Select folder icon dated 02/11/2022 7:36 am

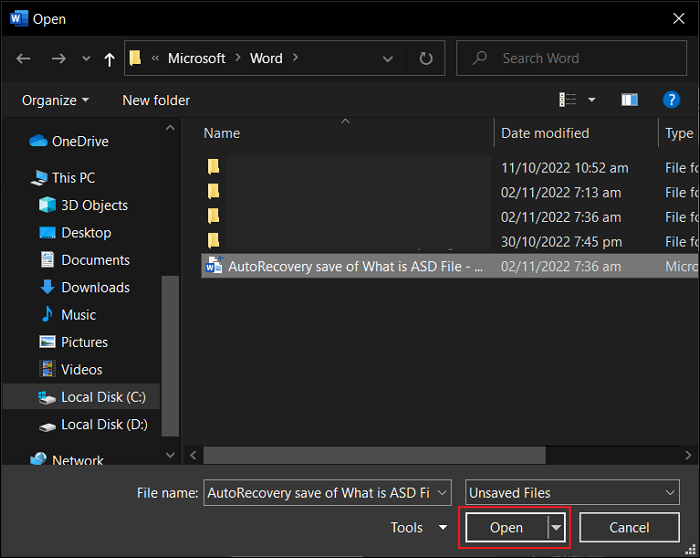click(x=213, y=216)
